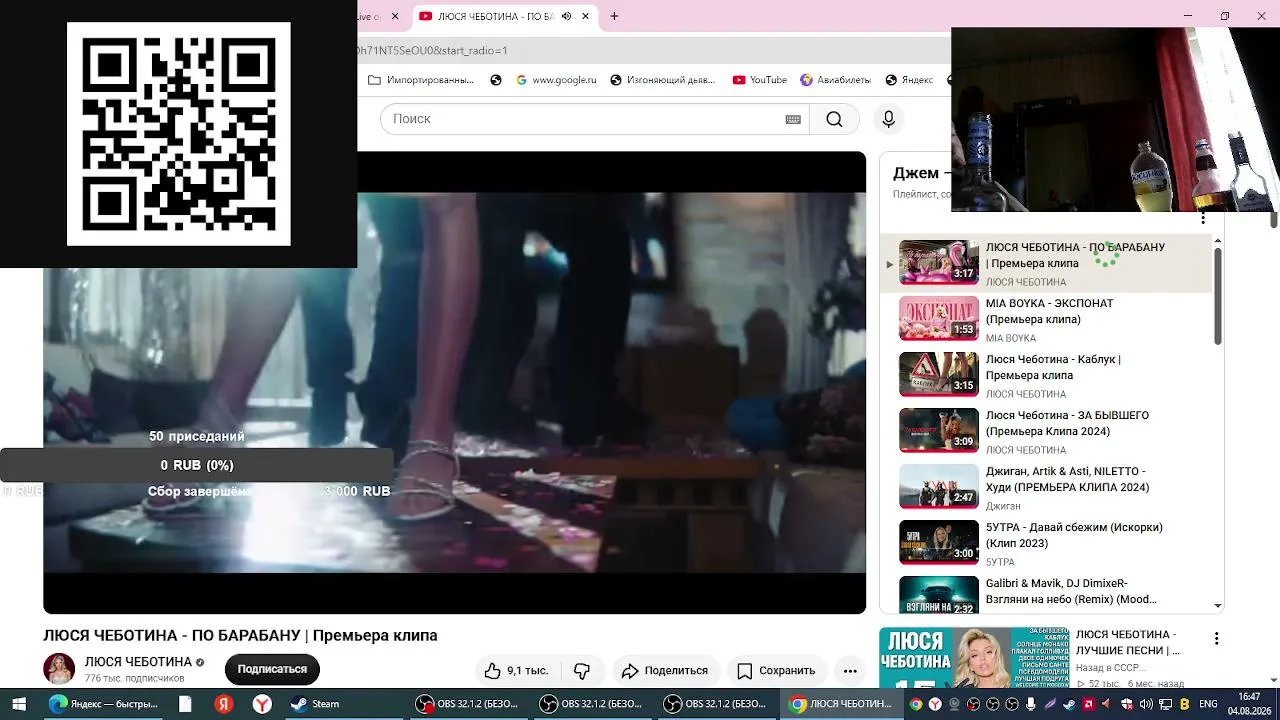Click the yellow B tray icon
Image resolution: width=1280 pixels, height=720 pixels.
(x=1185, y=704)
